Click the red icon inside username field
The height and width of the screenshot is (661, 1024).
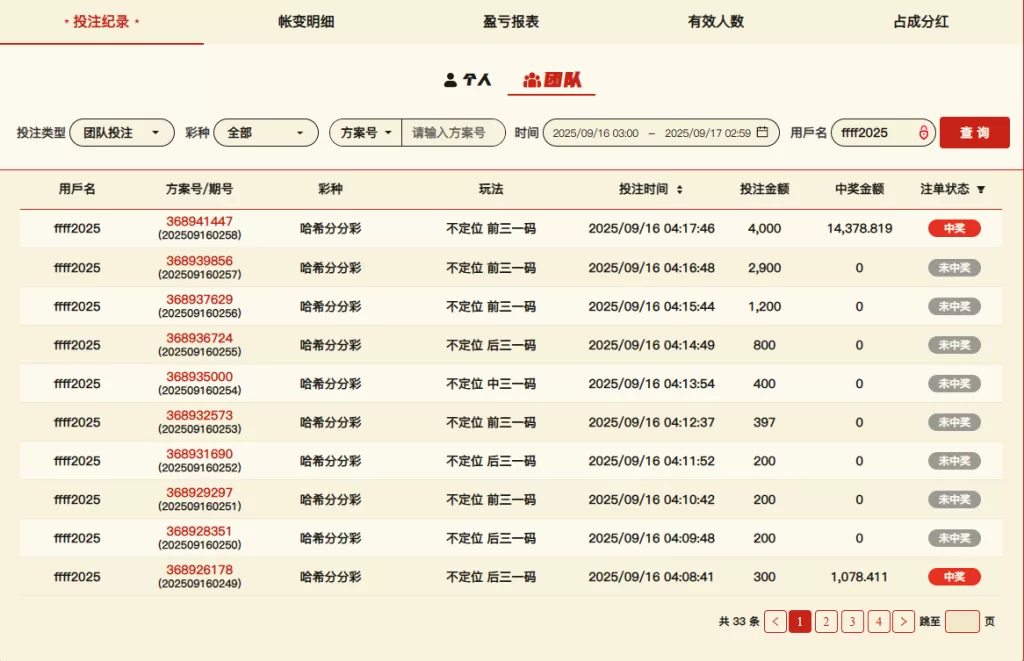click(923, 133)
